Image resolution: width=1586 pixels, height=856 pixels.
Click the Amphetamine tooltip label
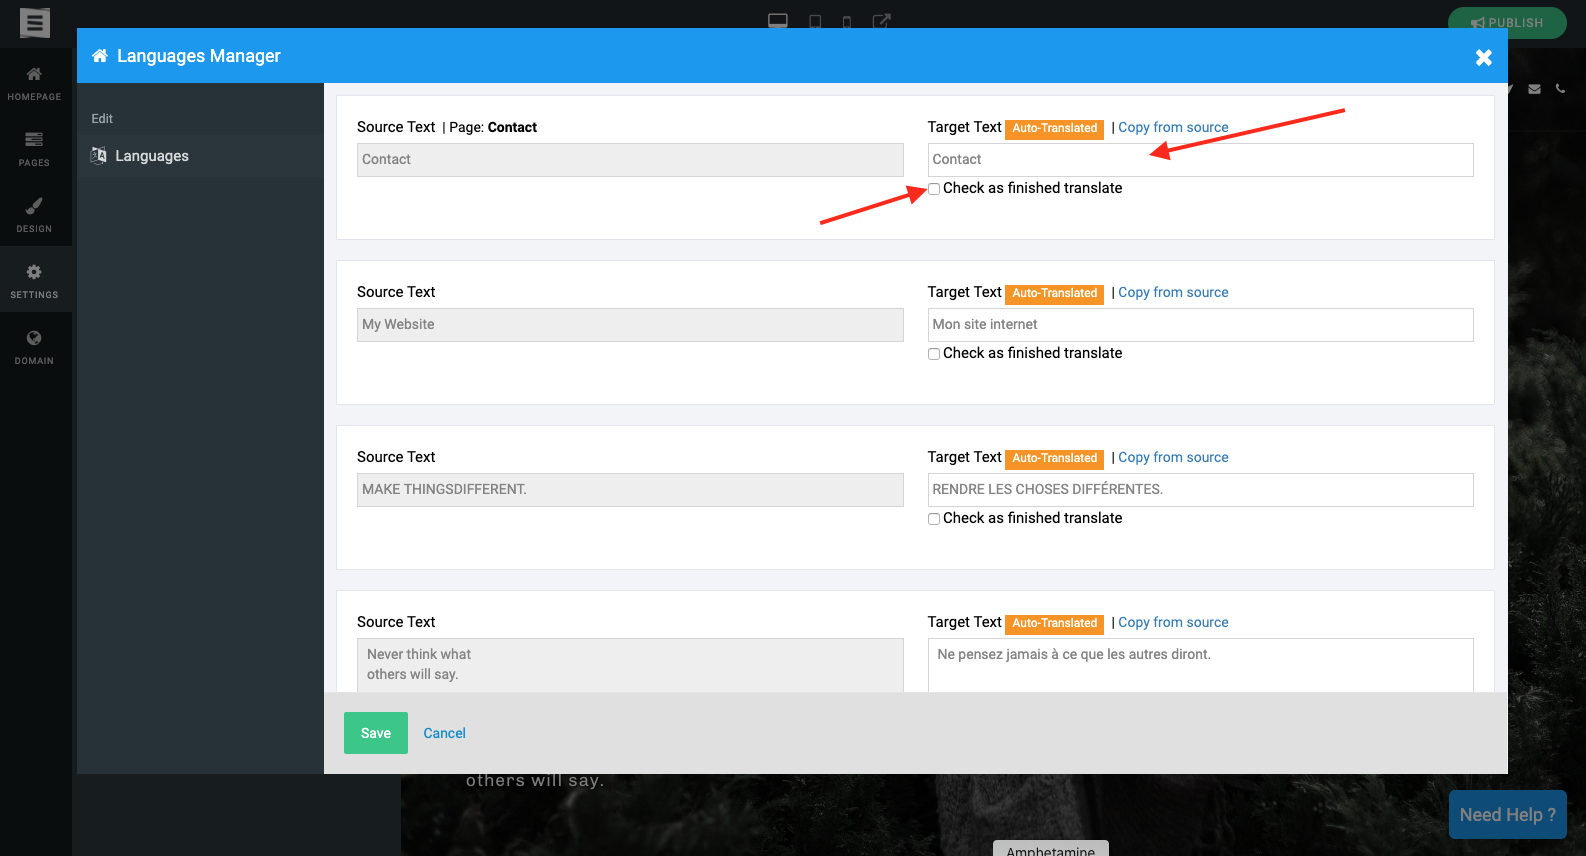1051,849
